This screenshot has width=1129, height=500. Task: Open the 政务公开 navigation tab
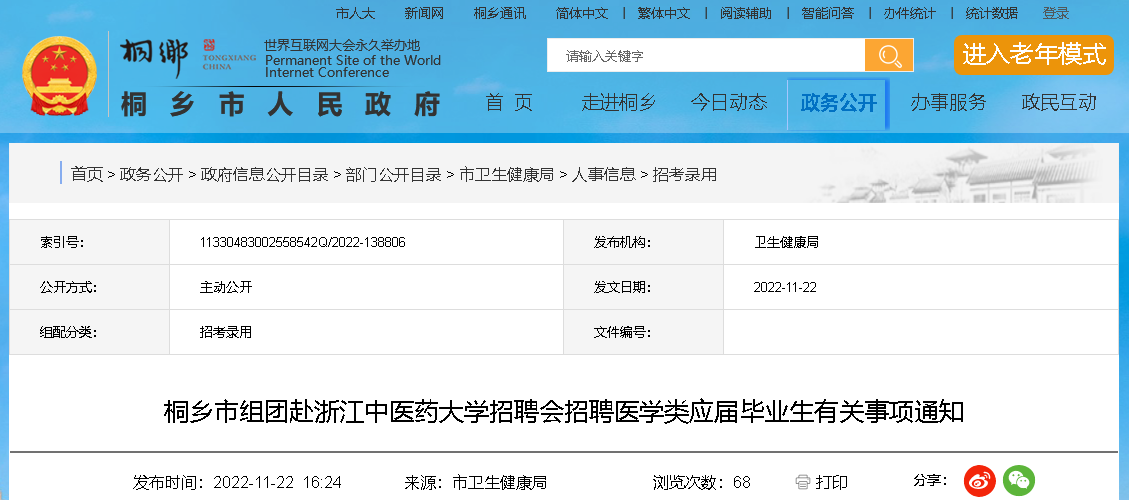pos(838,103)
